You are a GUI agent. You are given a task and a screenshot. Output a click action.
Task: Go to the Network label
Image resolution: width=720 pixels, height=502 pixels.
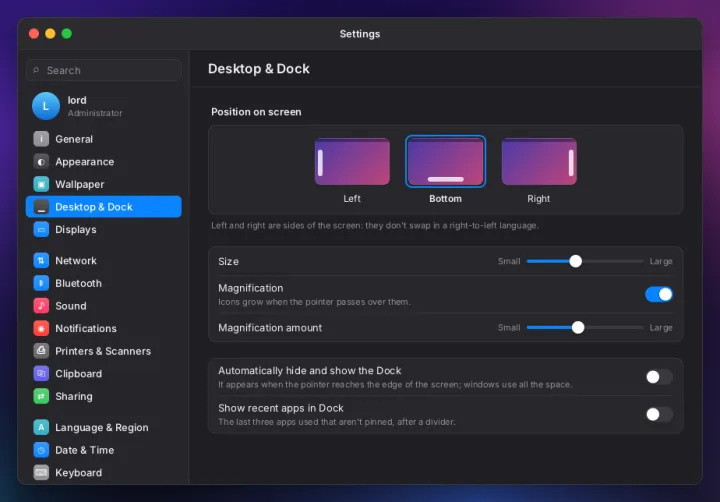click(76, 260)
